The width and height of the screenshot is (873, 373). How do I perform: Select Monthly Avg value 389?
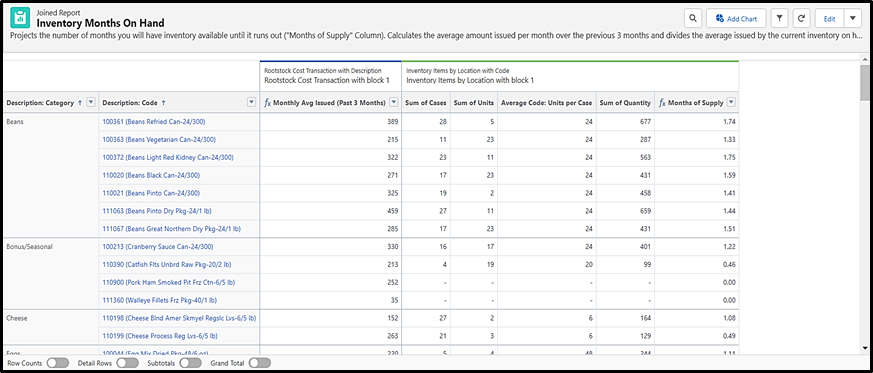pyautogui.click(x=393, y=121)
